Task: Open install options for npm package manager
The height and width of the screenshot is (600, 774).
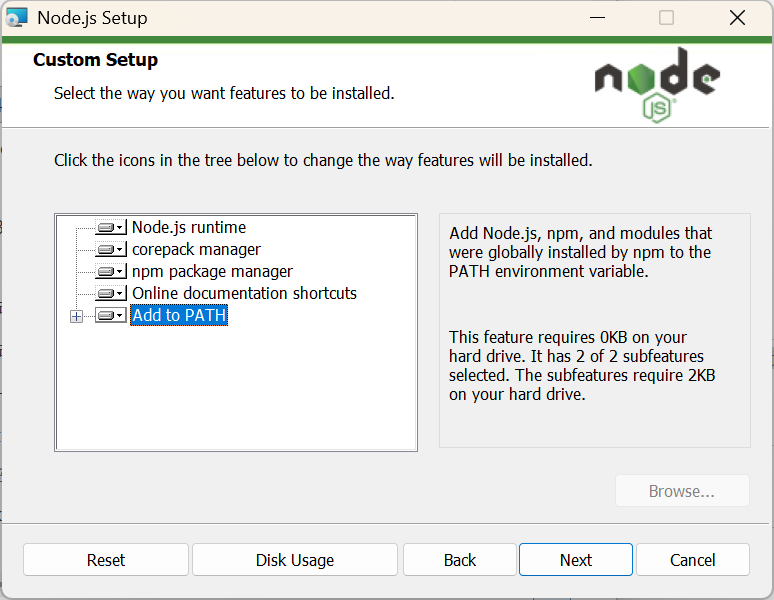Action: point(111,271)
